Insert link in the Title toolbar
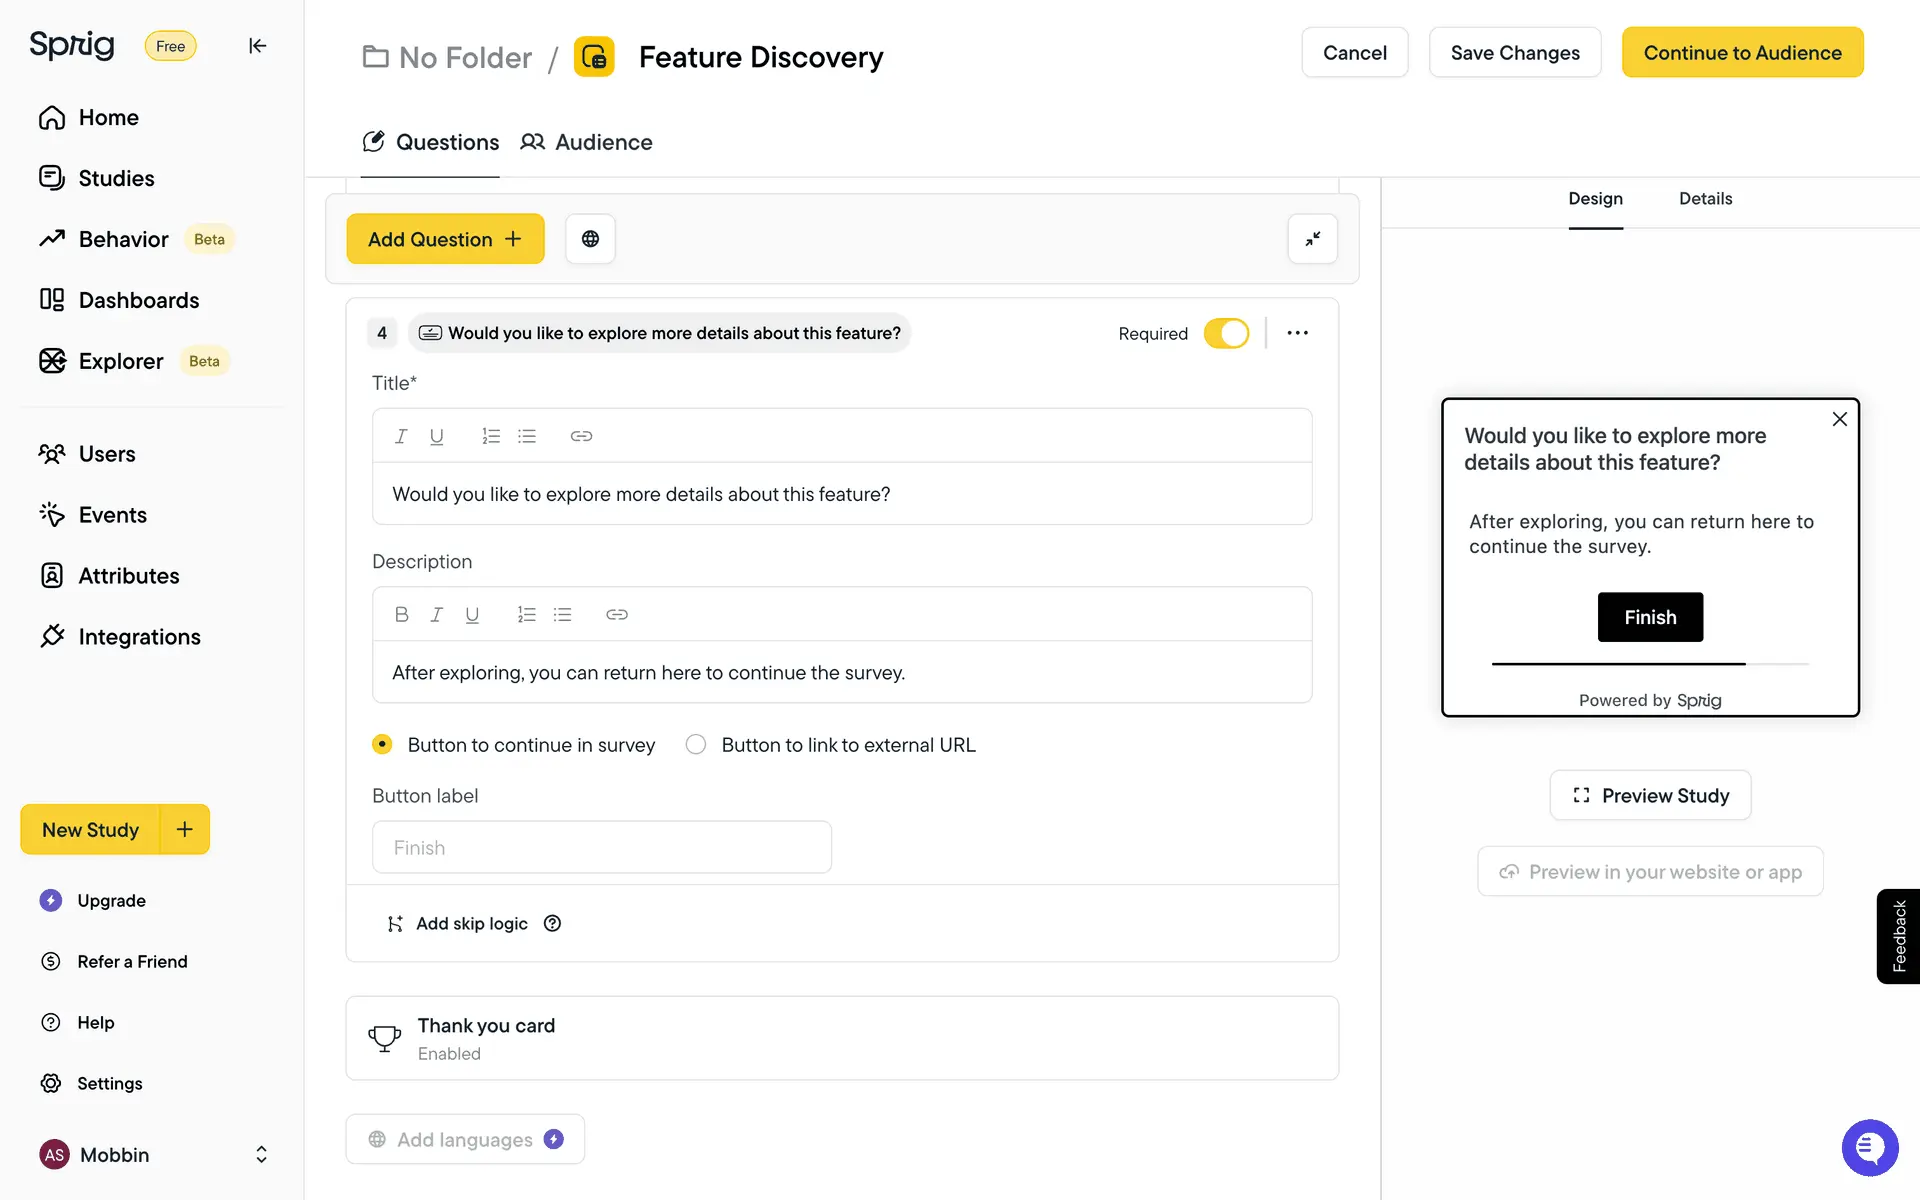The height and width of the screenshot is (1200, 1920). pyautogui.click(x=581, y=436)
